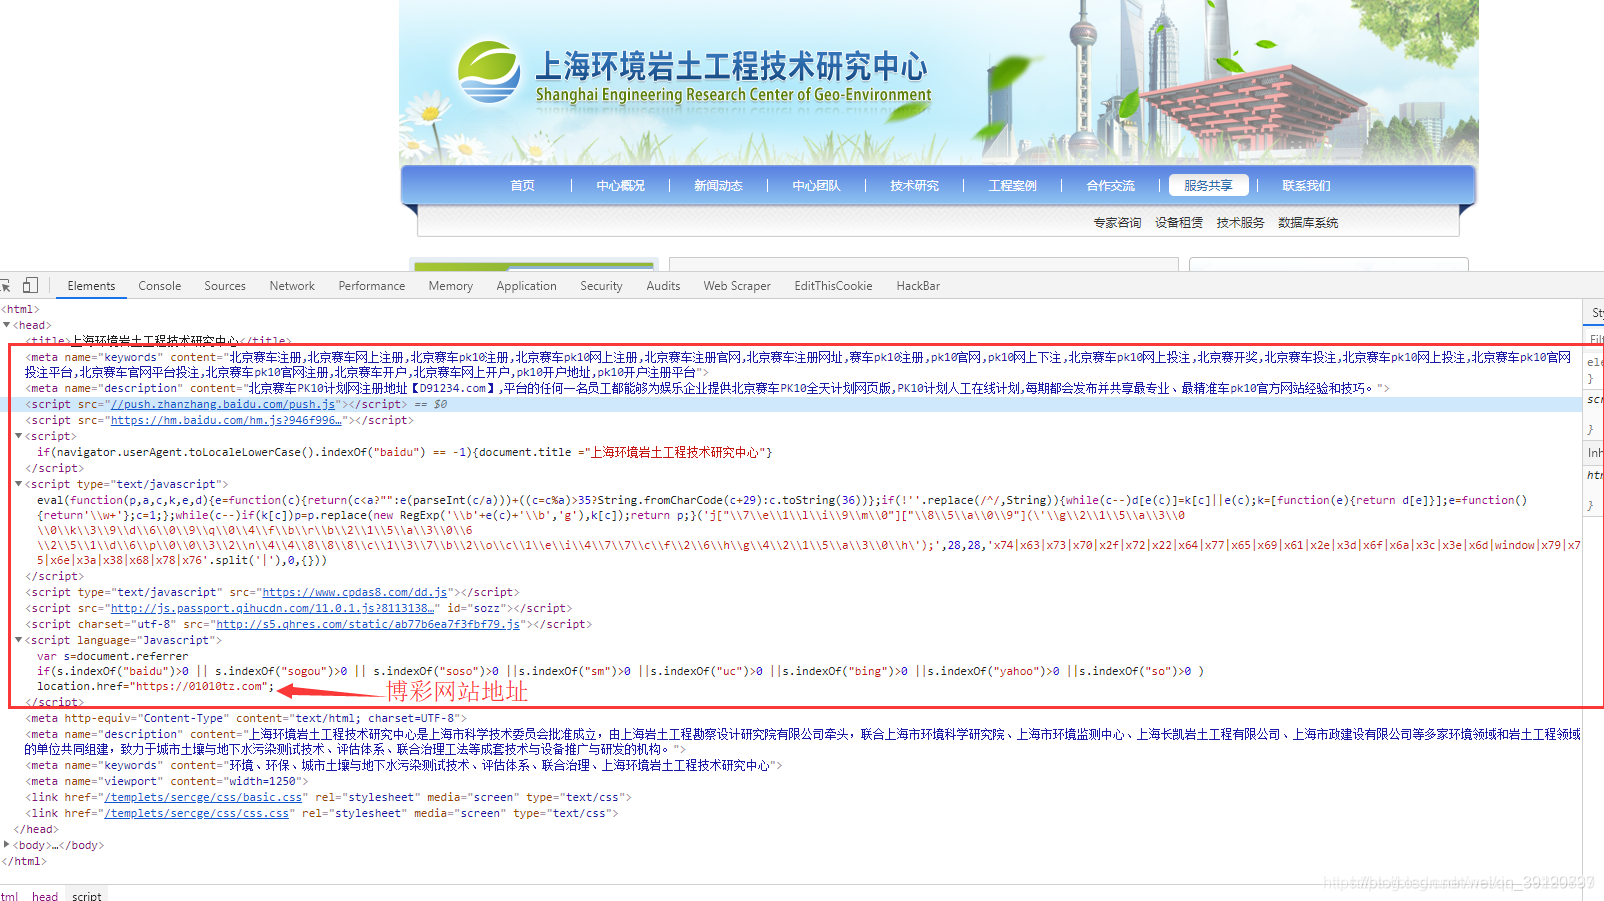
Task: Select the head breadcrumb at bottom
Action: coord(45,896)
